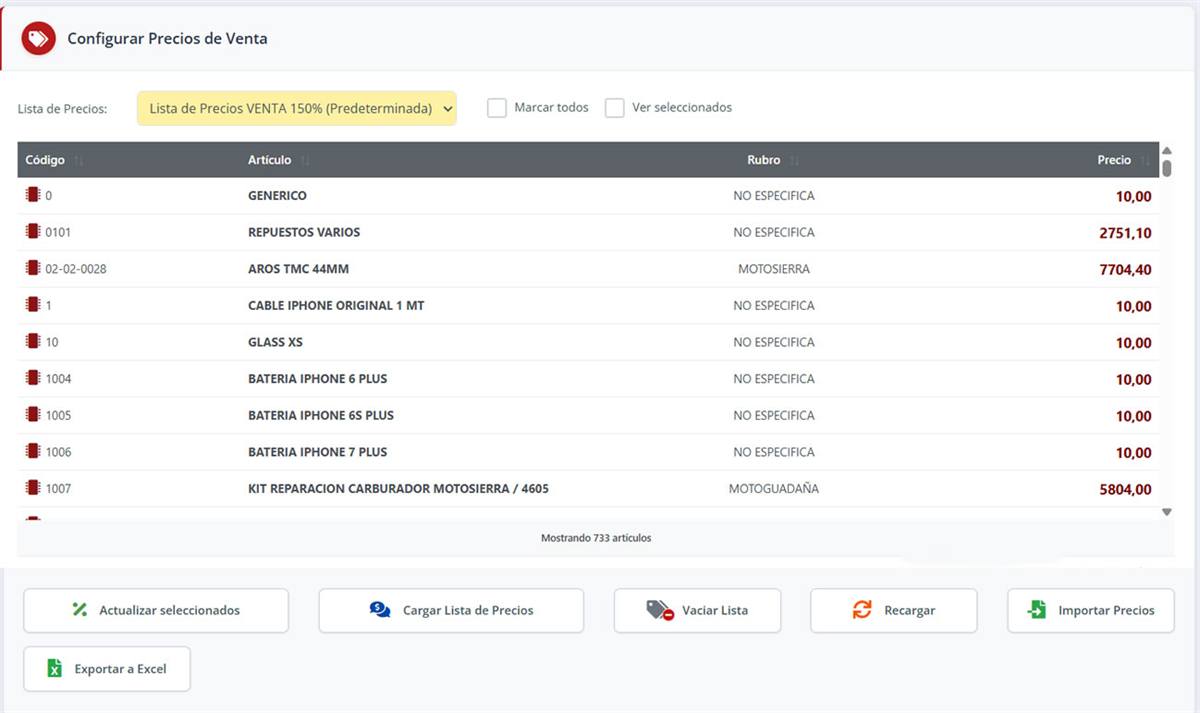
Task: Click the Precio column header
Action: (1114, 160)
